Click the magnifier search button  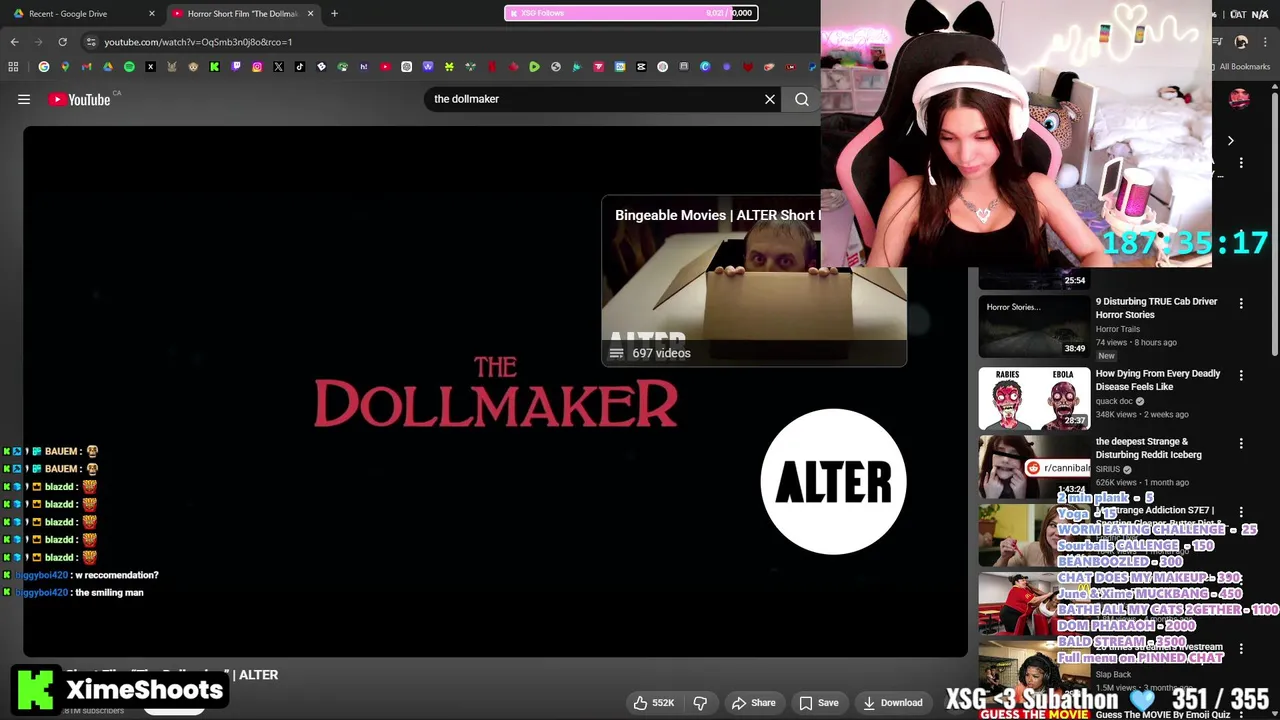click(x=802, y=99)
